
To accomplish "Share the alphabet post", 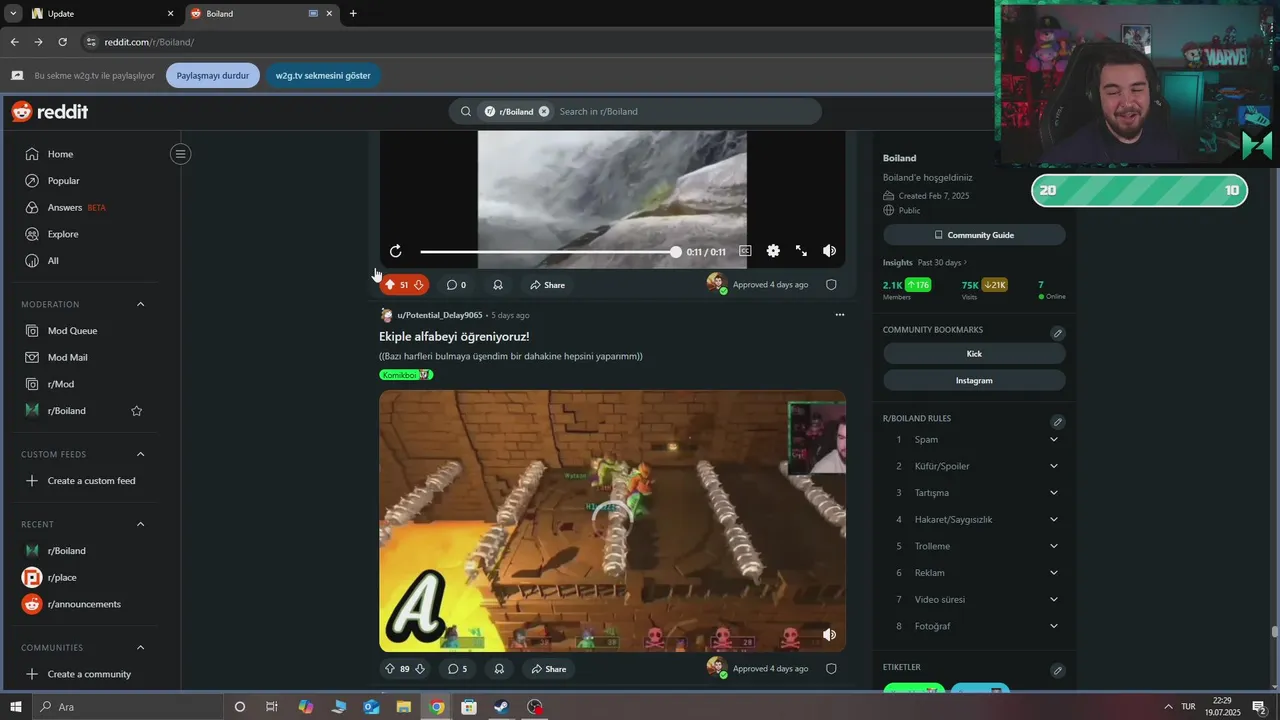I will click(549, 669).
